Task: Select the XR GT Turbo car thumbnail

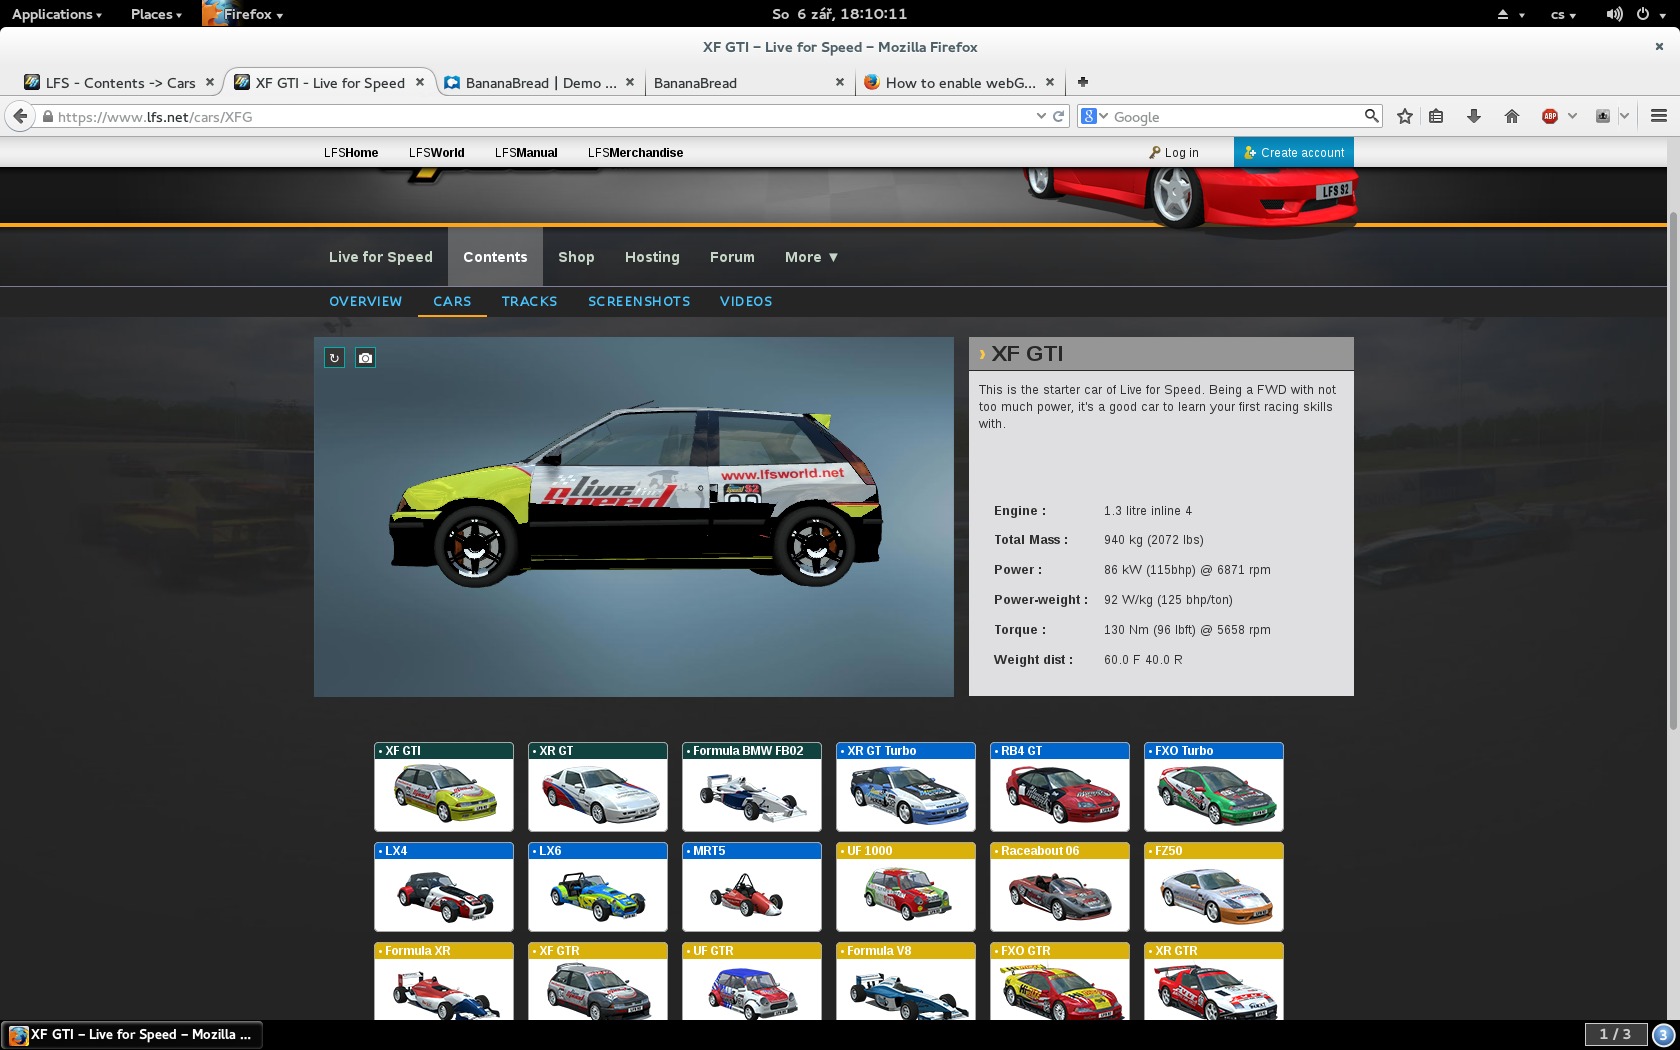Action: point(906,787)
